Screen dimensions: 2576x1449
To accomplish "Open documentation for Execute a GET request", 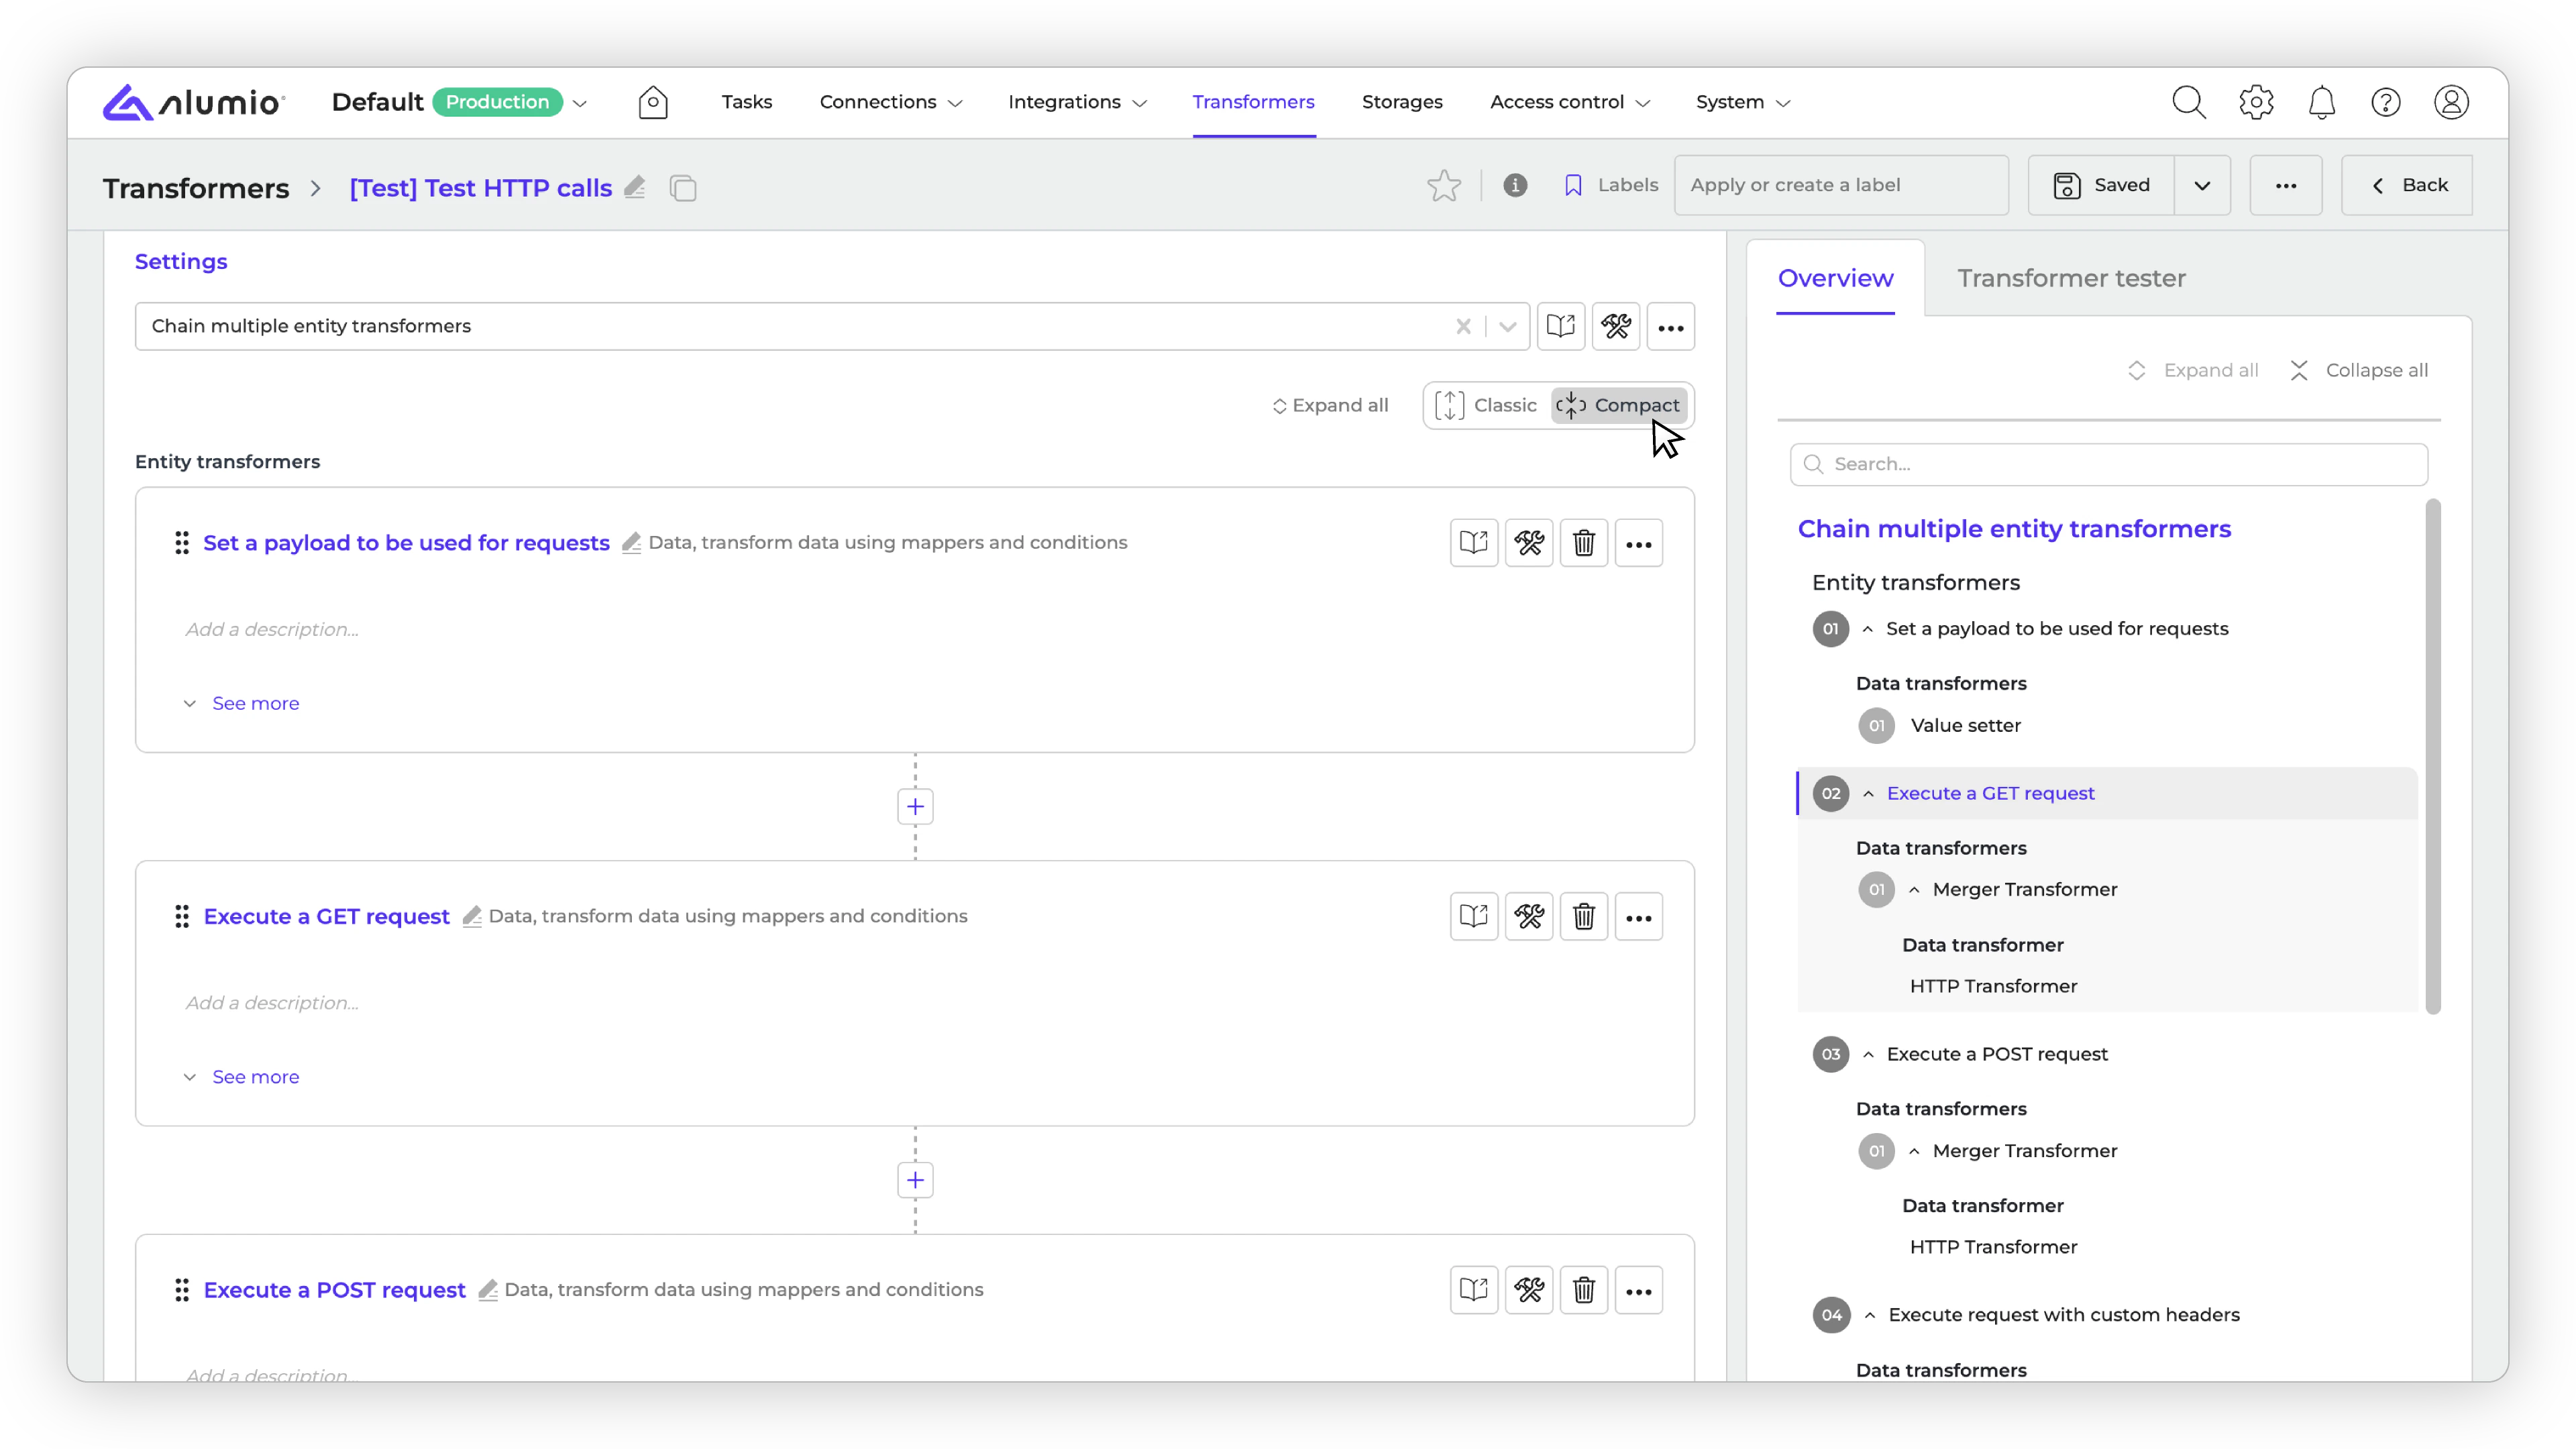I will 1474,917.
